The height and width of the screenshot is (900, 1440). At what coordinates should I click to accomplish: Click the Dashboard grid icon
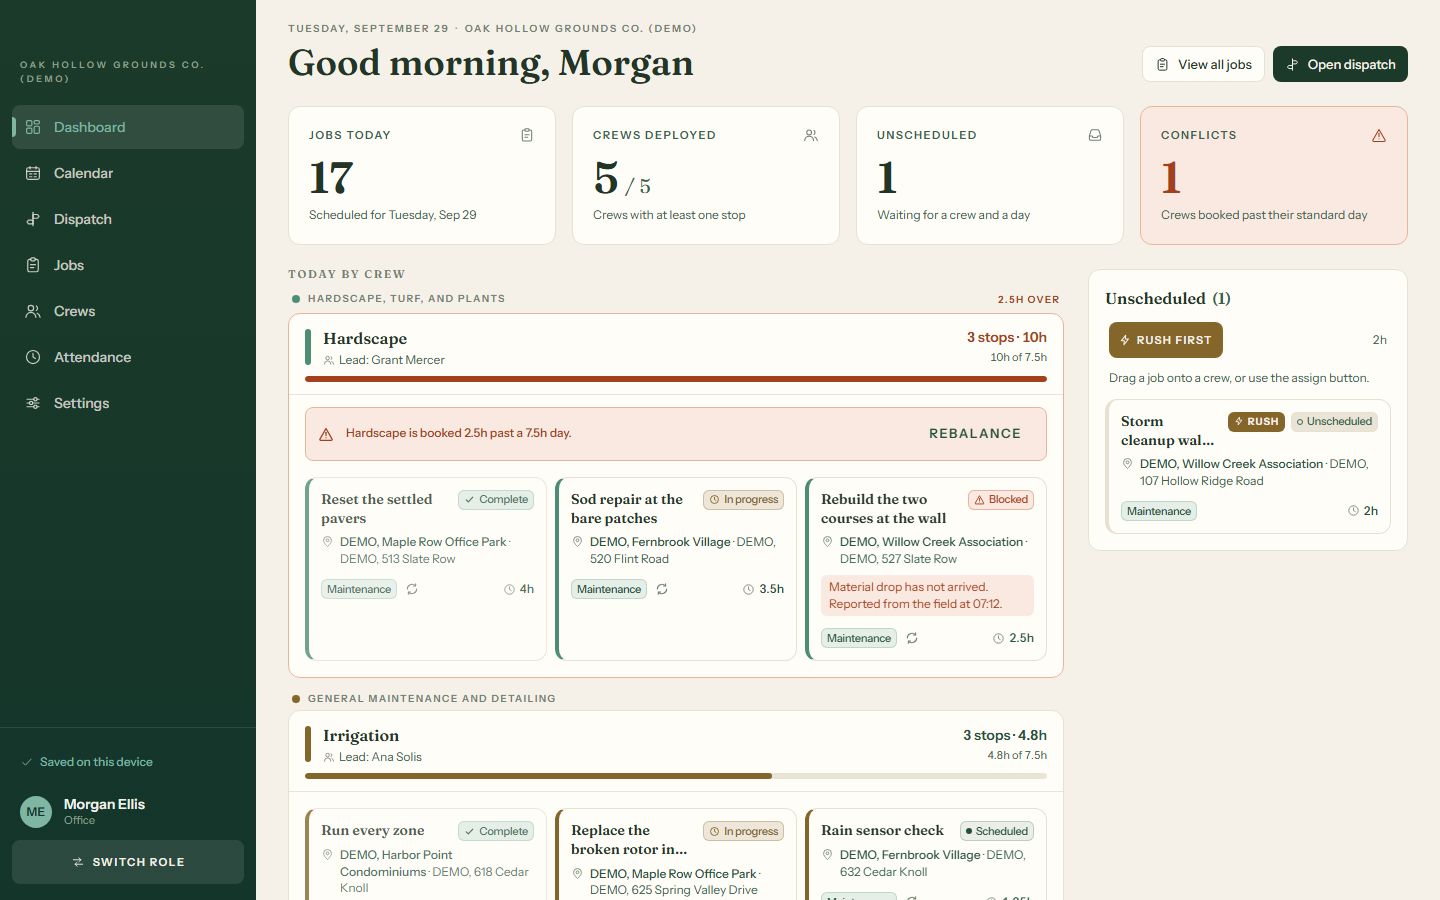(x=33, y=127)
